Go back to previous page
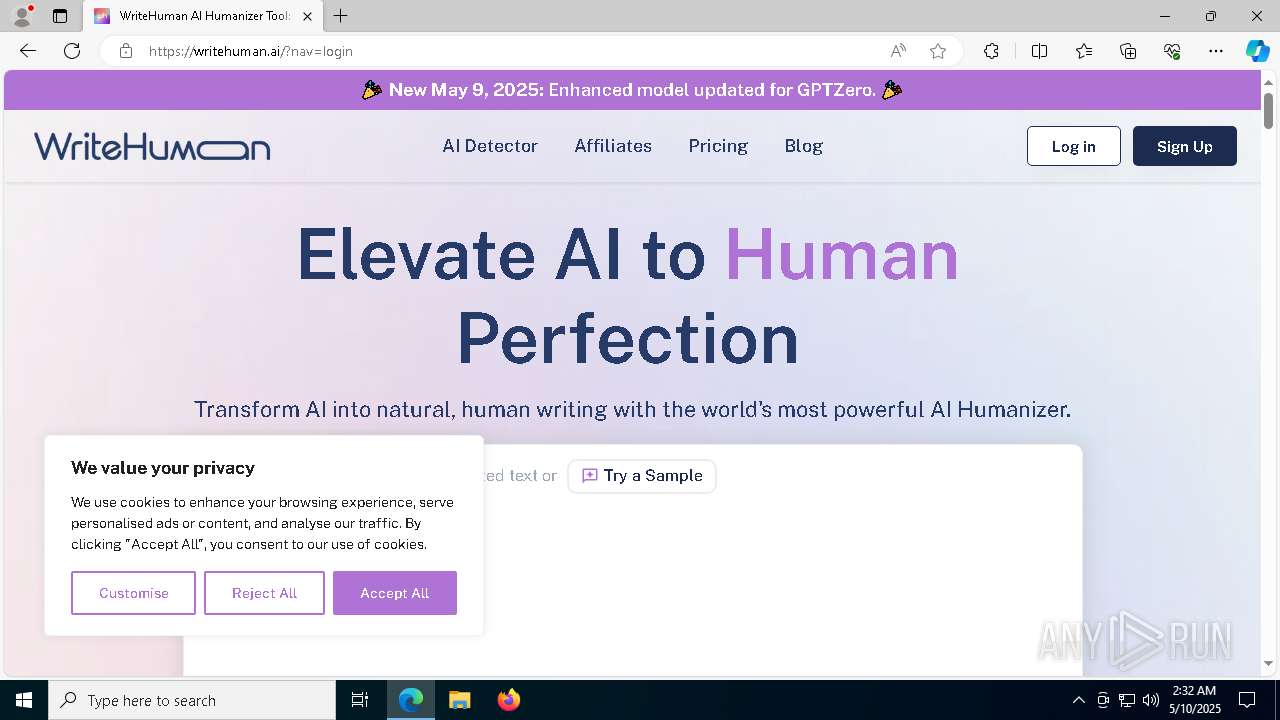The image size is (1280, 720). 28,51
